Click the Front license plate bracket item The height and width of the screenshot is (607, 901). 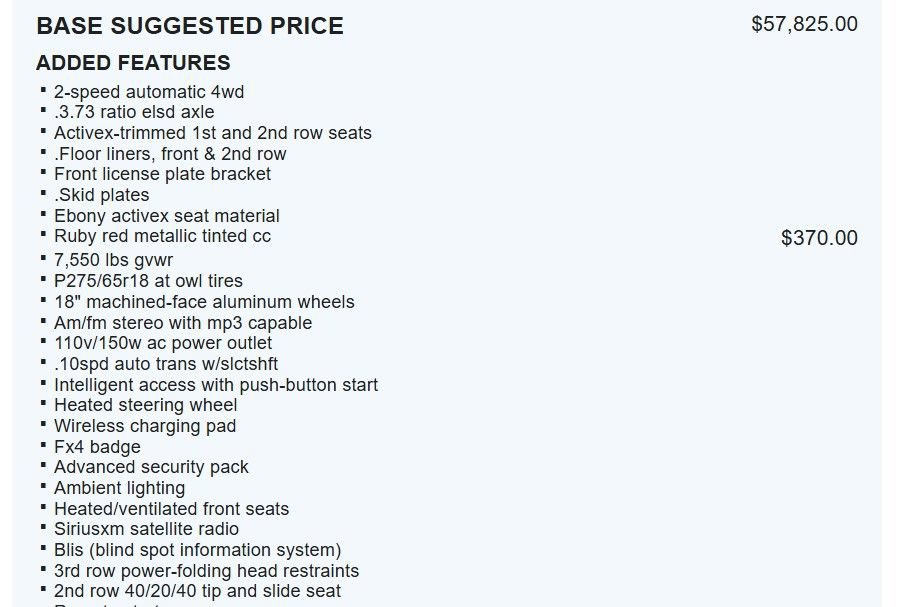point(162,174)
